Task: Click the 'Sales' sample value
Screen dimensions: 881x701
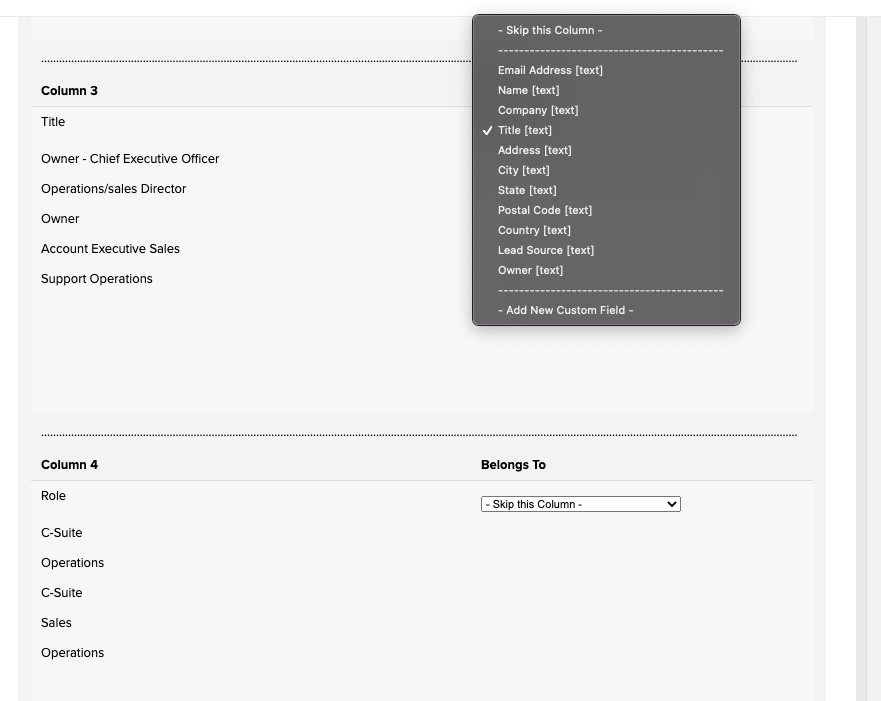Action: point(56,623)
